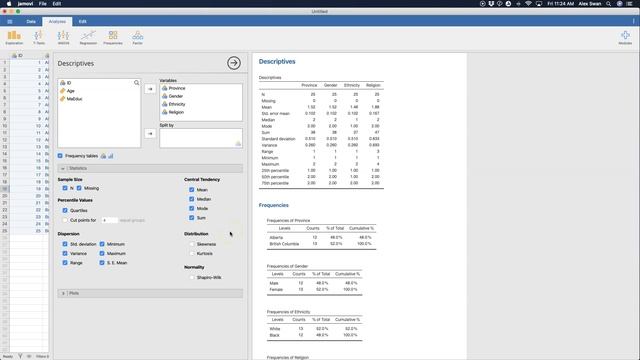
Task: Click the Wi-Fi status icon
Action: pyautogui.click(x=528, y=4)
